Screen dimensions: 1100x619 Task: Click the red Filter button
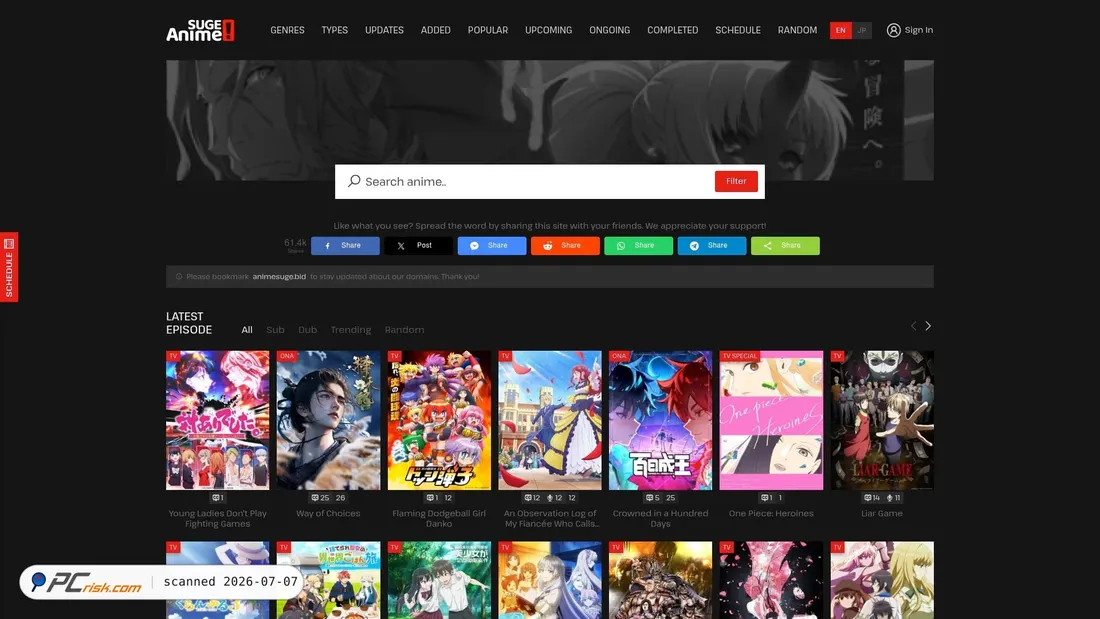(736, 181)
